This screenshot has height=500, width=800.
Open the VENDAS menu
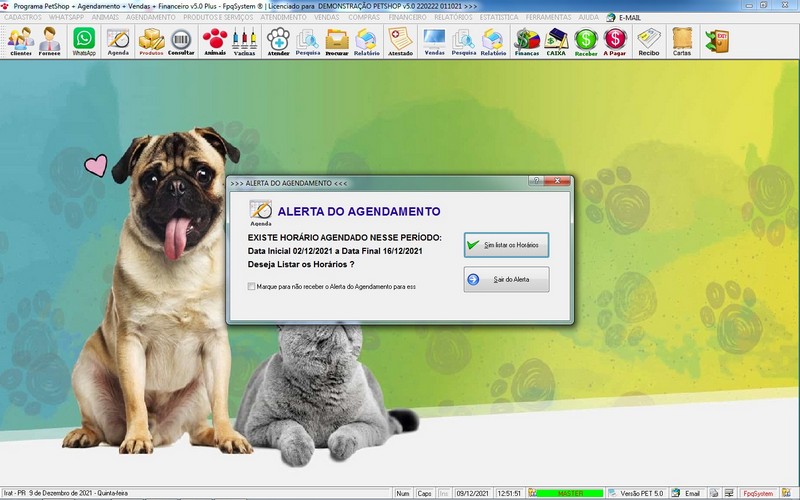[327, 17]
